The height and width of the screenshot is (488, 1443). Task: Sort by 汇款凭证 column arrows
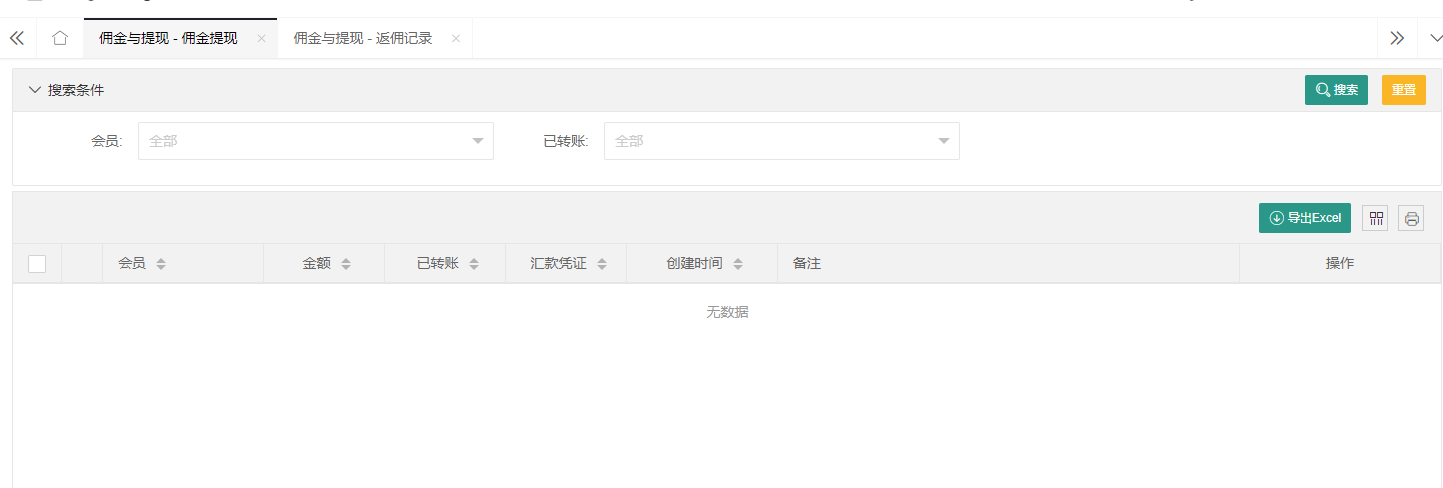602,264
